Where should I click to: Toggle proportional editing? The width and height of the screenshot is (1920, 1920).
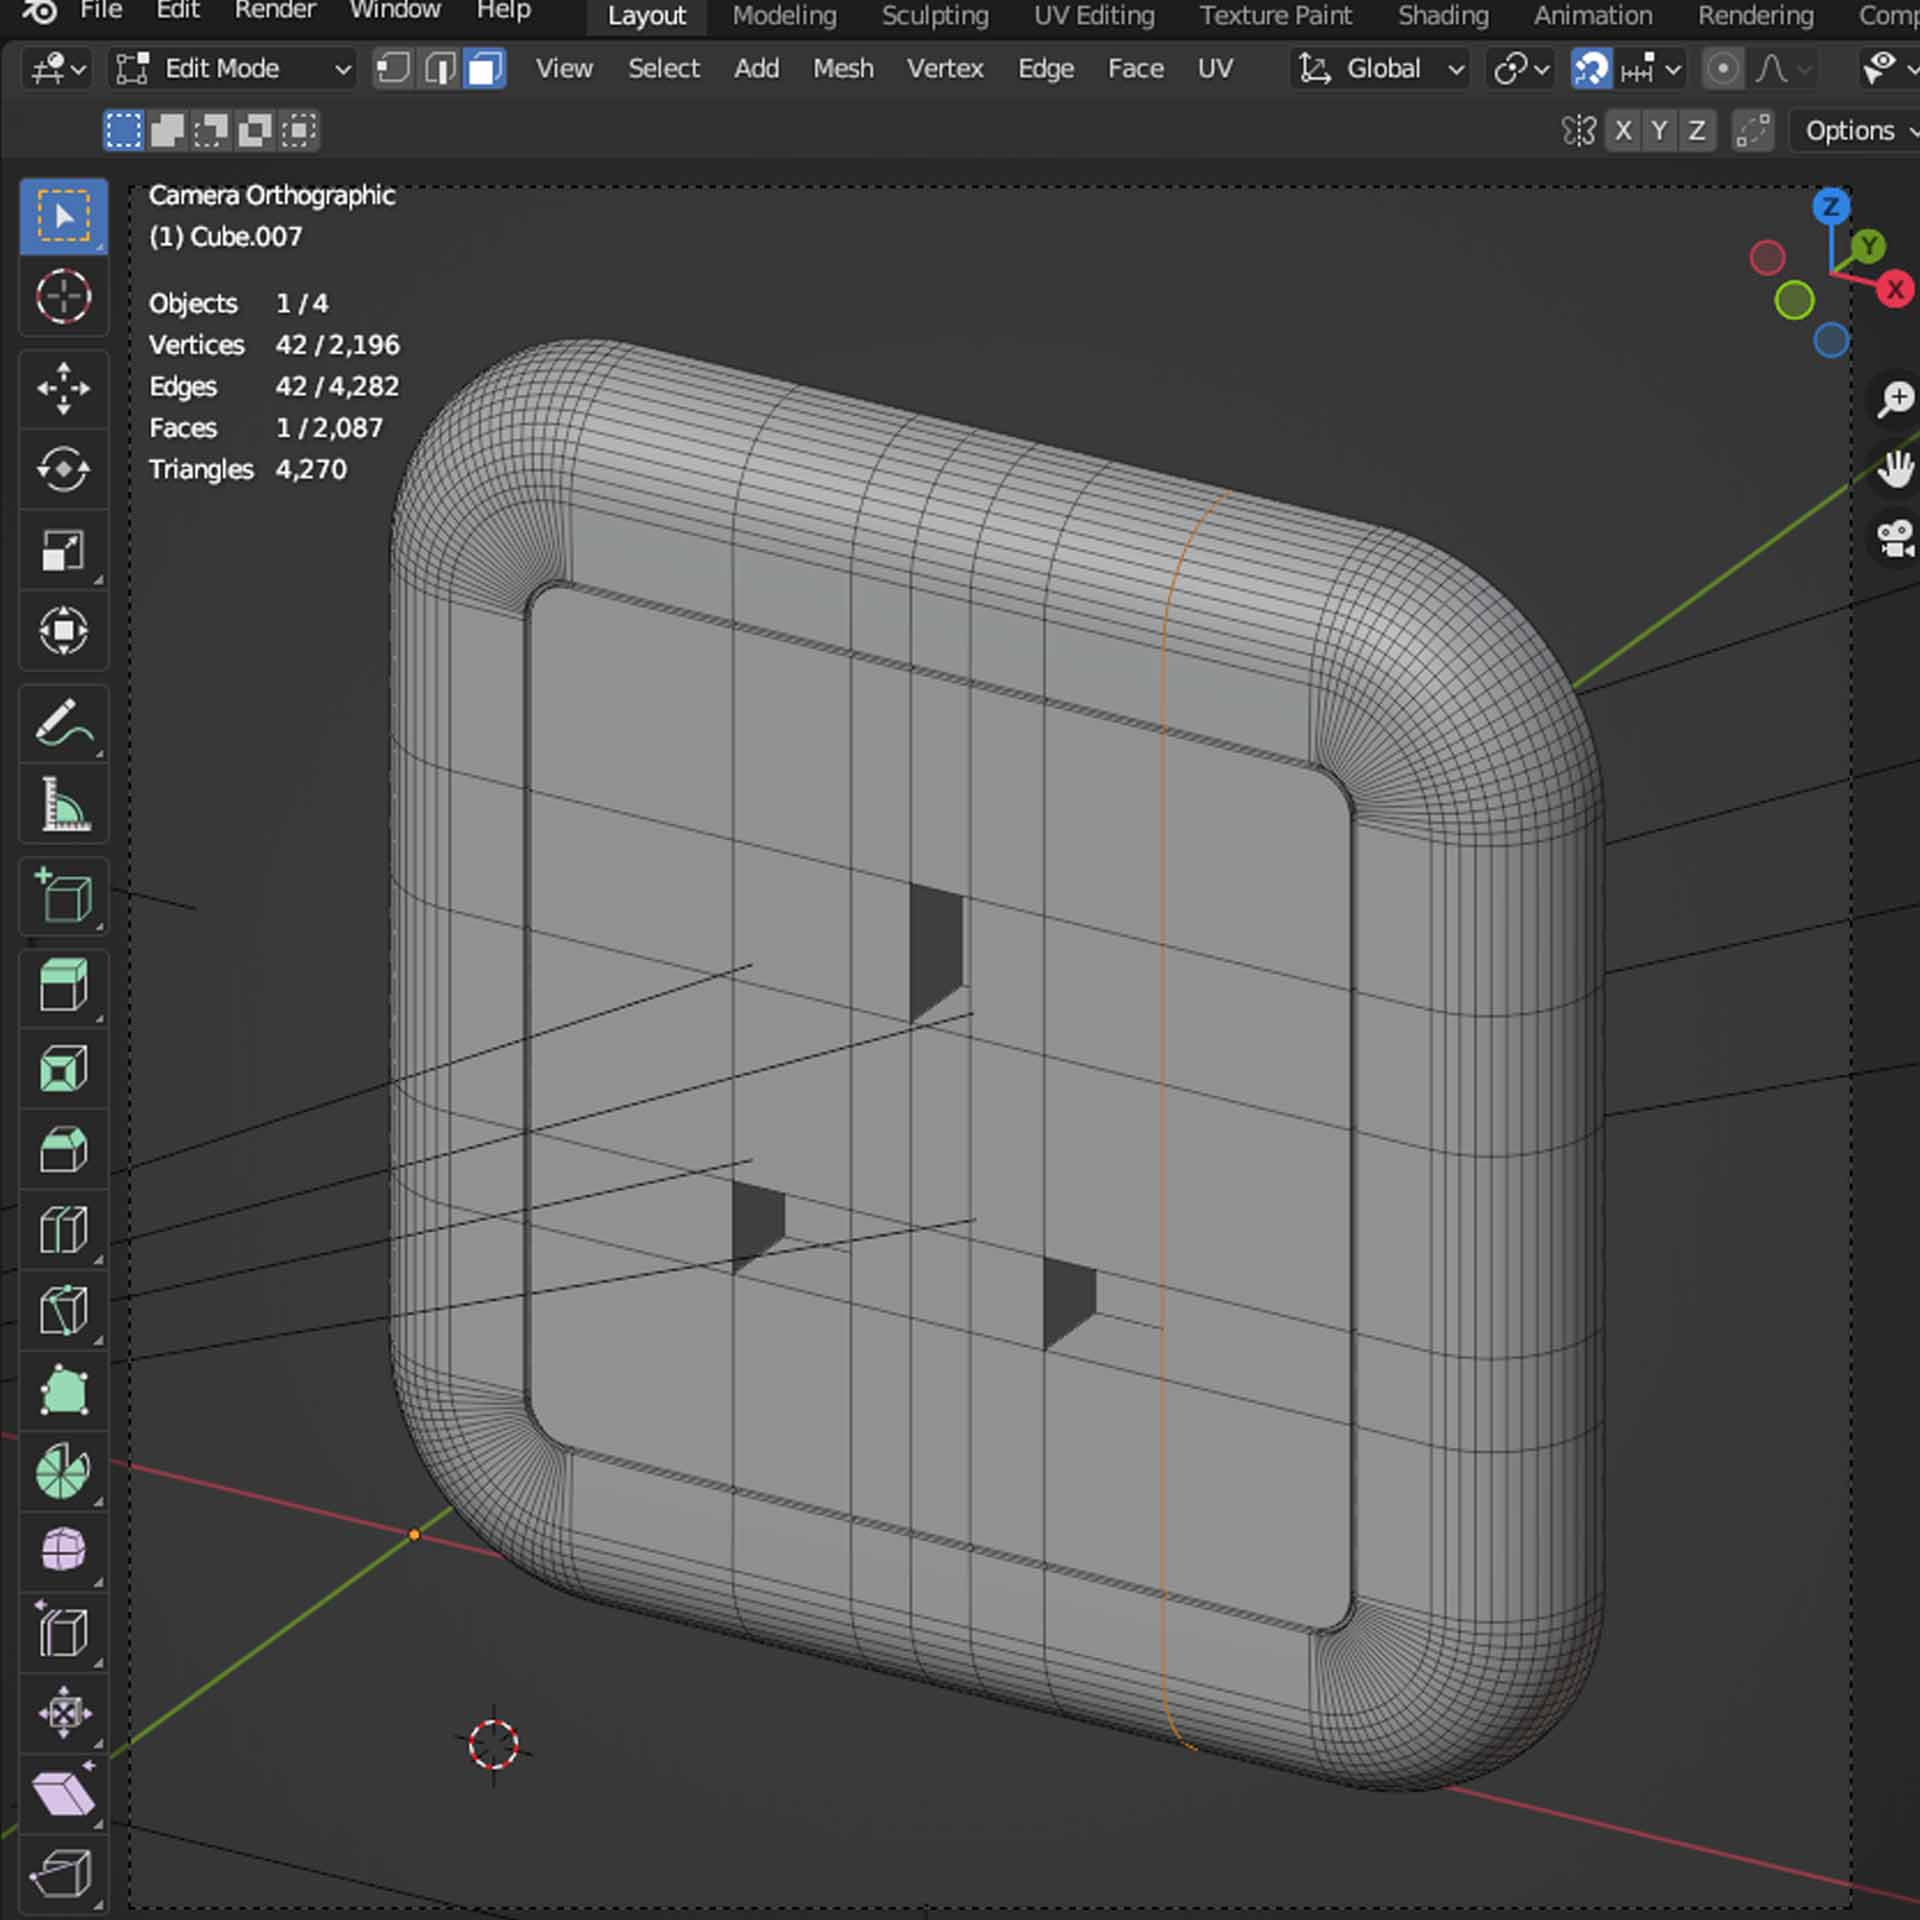point(1722,69)
